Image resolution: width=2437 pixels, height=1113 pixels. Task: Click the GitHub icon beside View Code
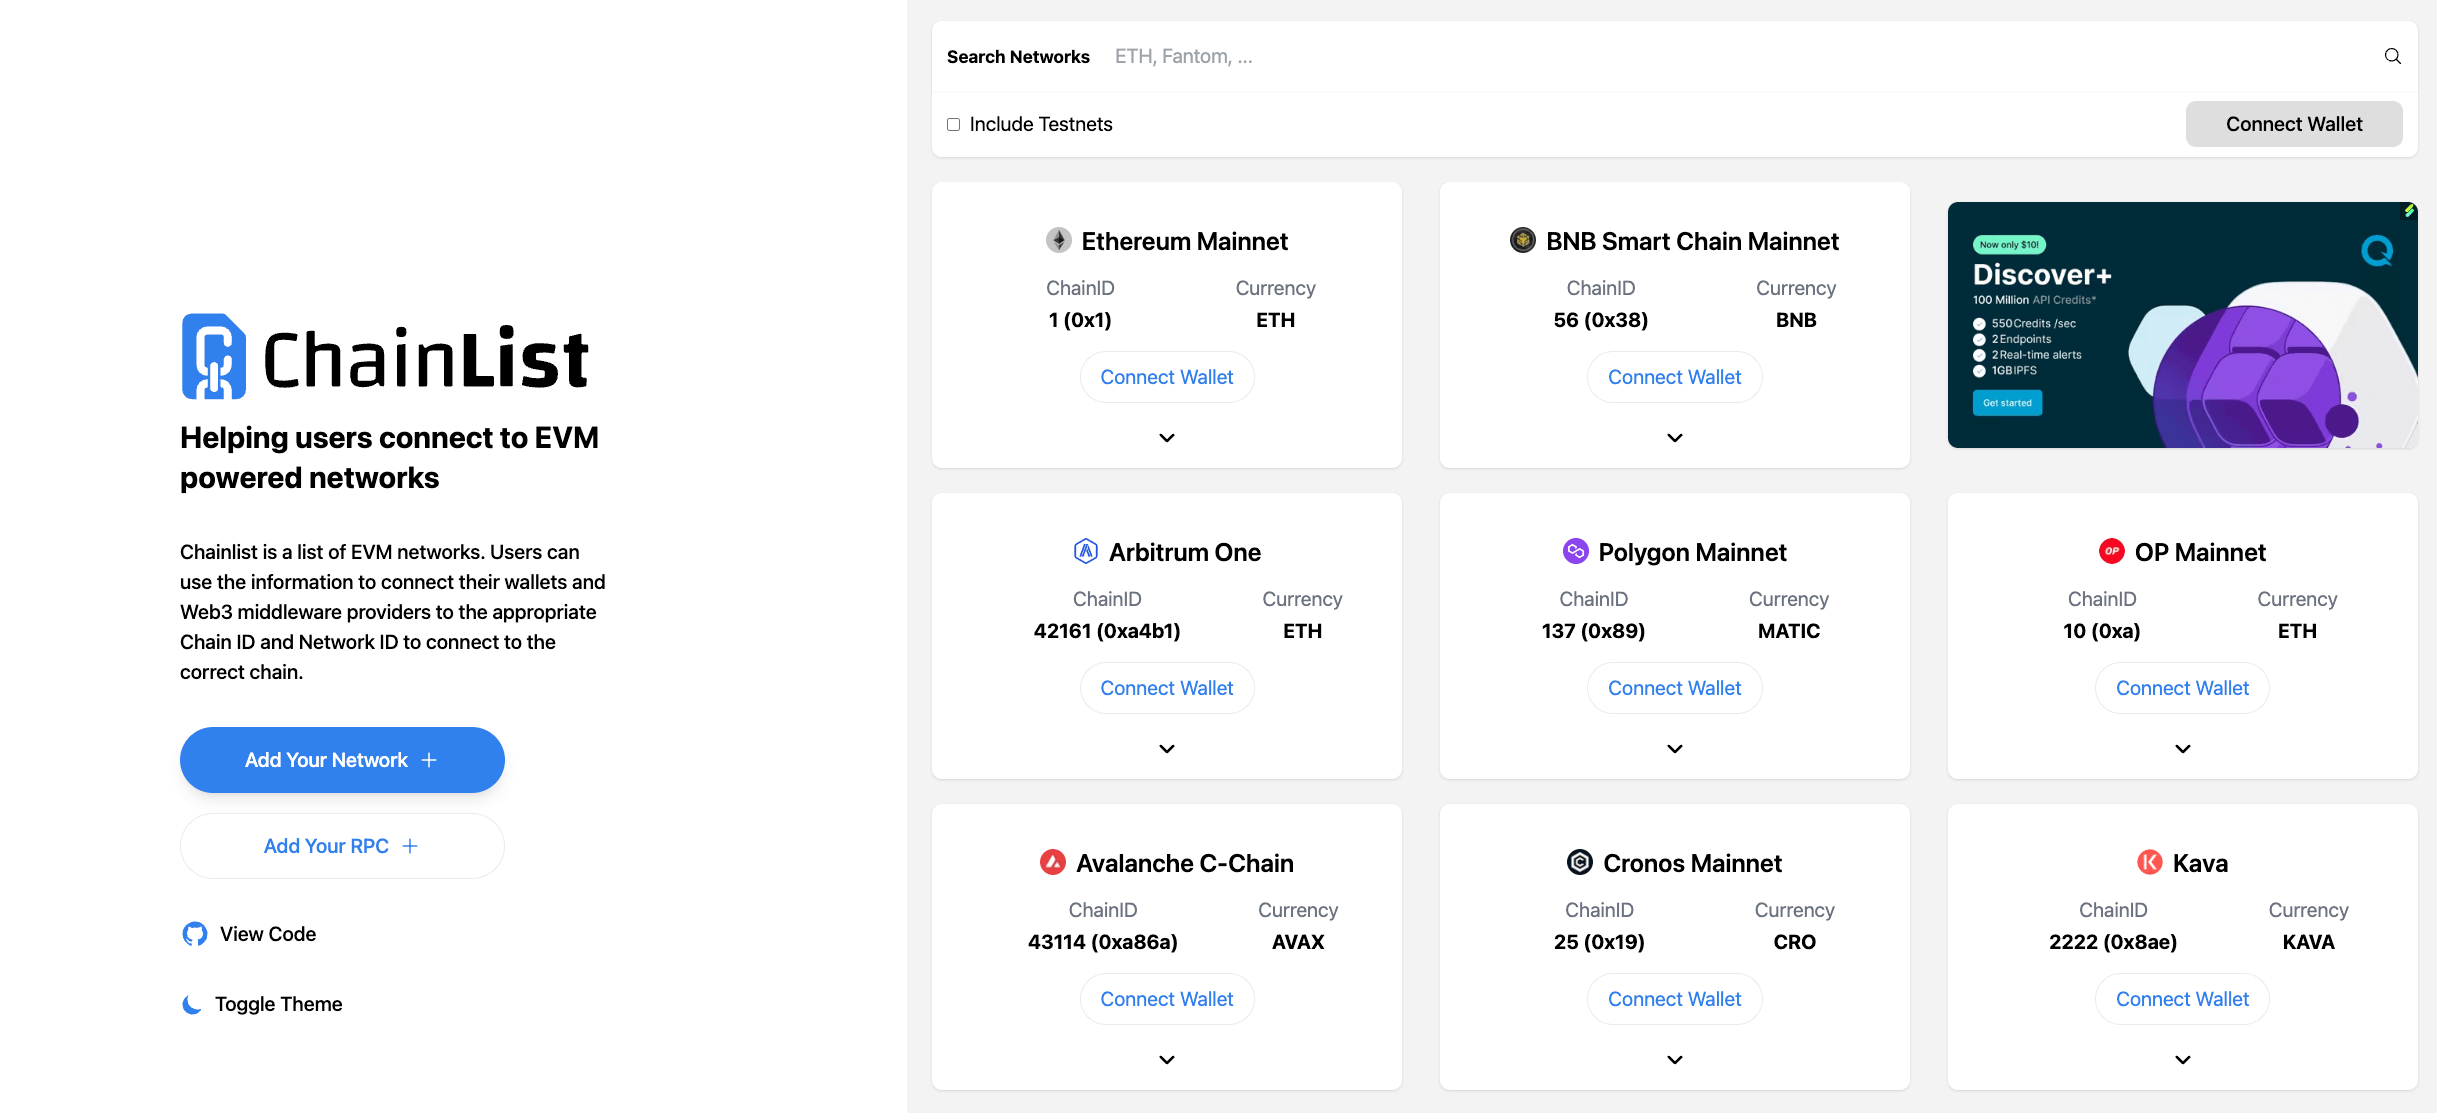coord(195,934)
